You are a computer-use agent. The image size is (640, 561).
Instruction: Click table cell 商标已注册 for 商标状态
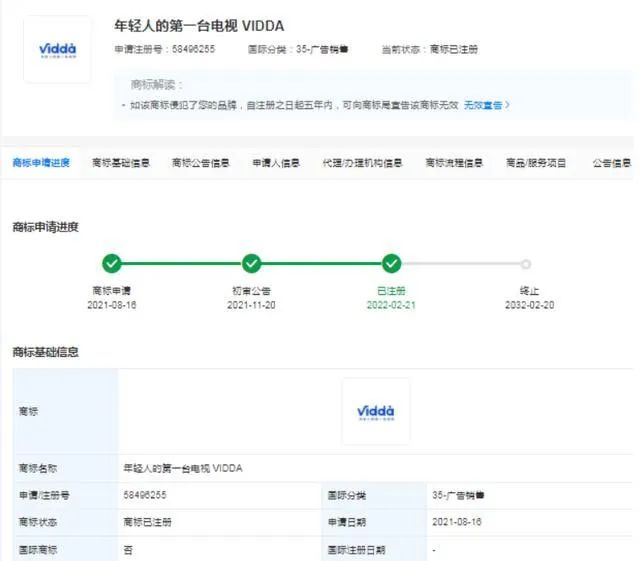coord(147,522)
